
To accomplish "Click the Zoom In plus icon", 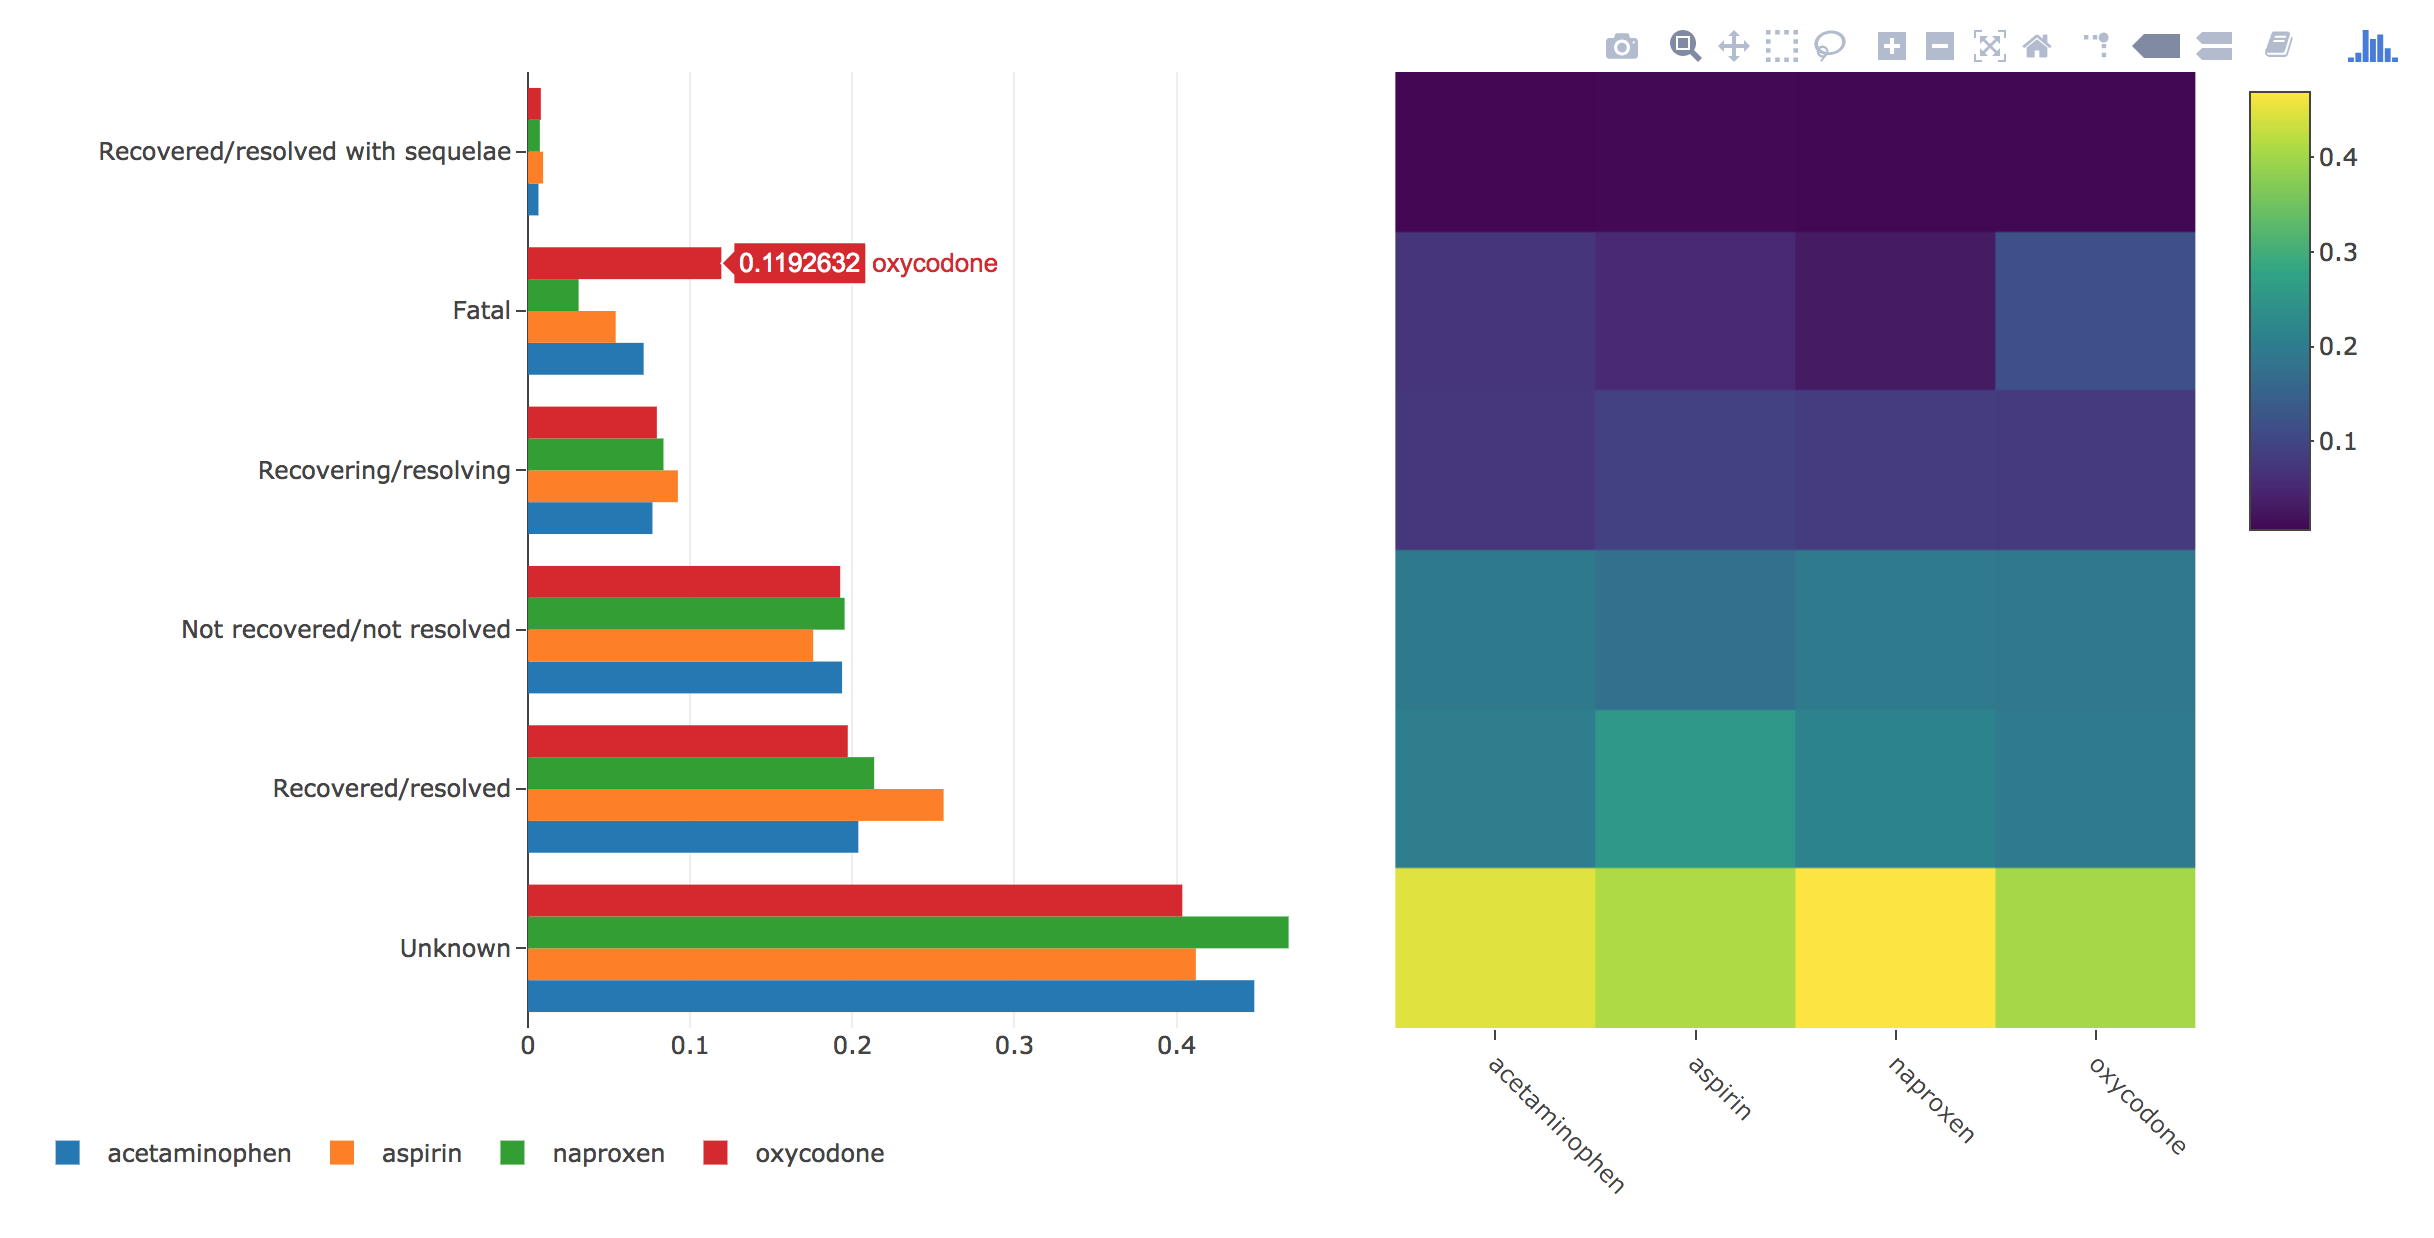I will click(x=1891, y=46).
